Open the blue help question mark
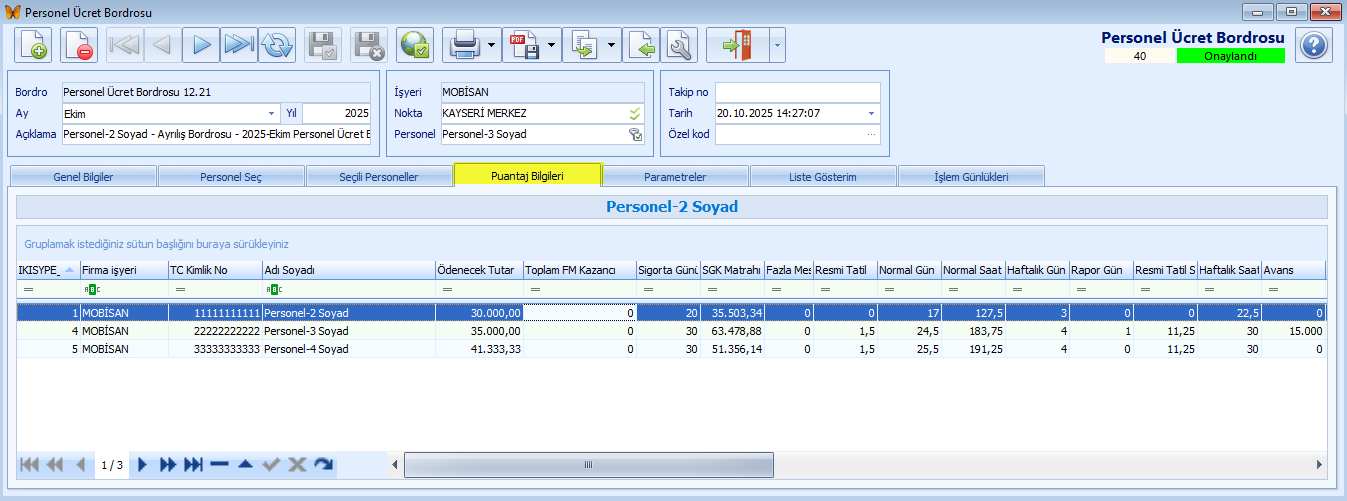The height and width of the screenshot is (501, 1347). (1314, 46)
